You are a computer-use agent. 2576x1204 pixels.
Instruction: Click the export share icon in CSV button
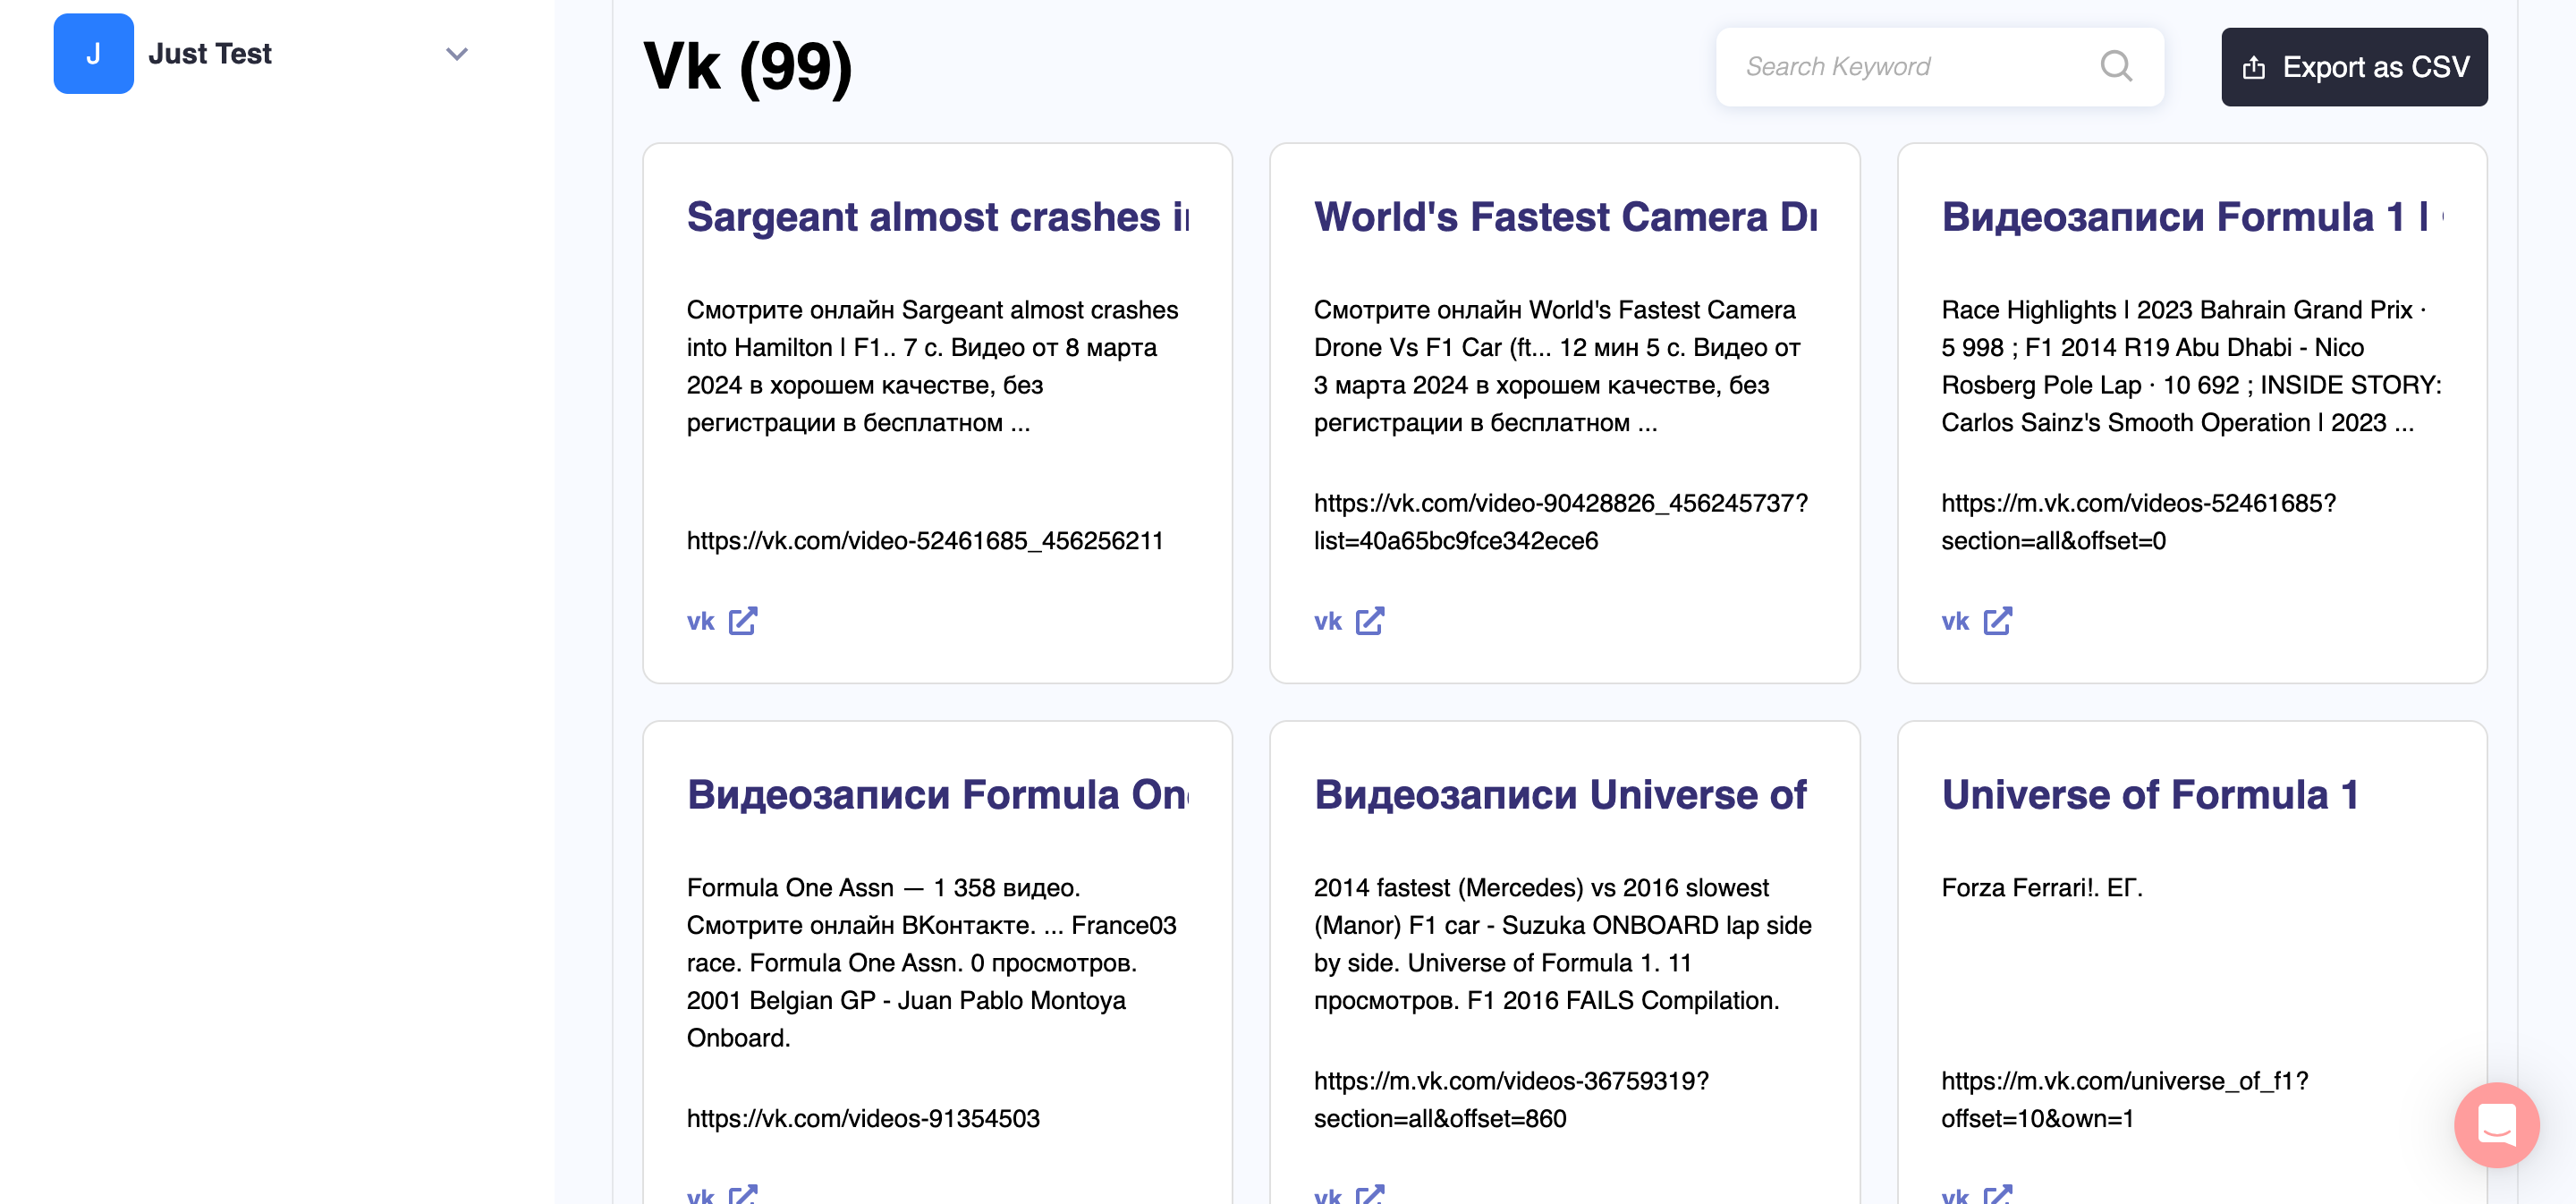click(x=2254, y=67)
